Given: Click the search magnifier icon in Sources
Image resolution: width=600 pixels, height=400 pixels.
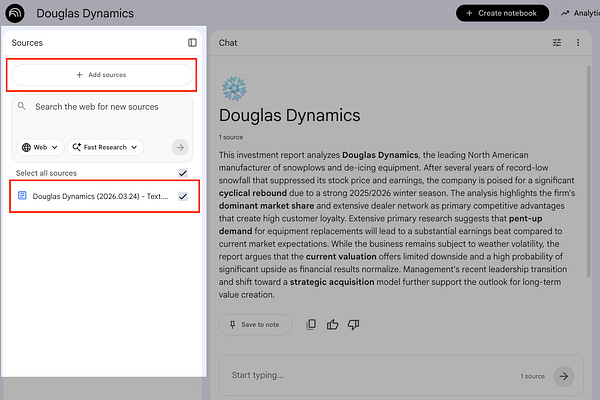Looking at the screenshot, I should tap(22, 106).
